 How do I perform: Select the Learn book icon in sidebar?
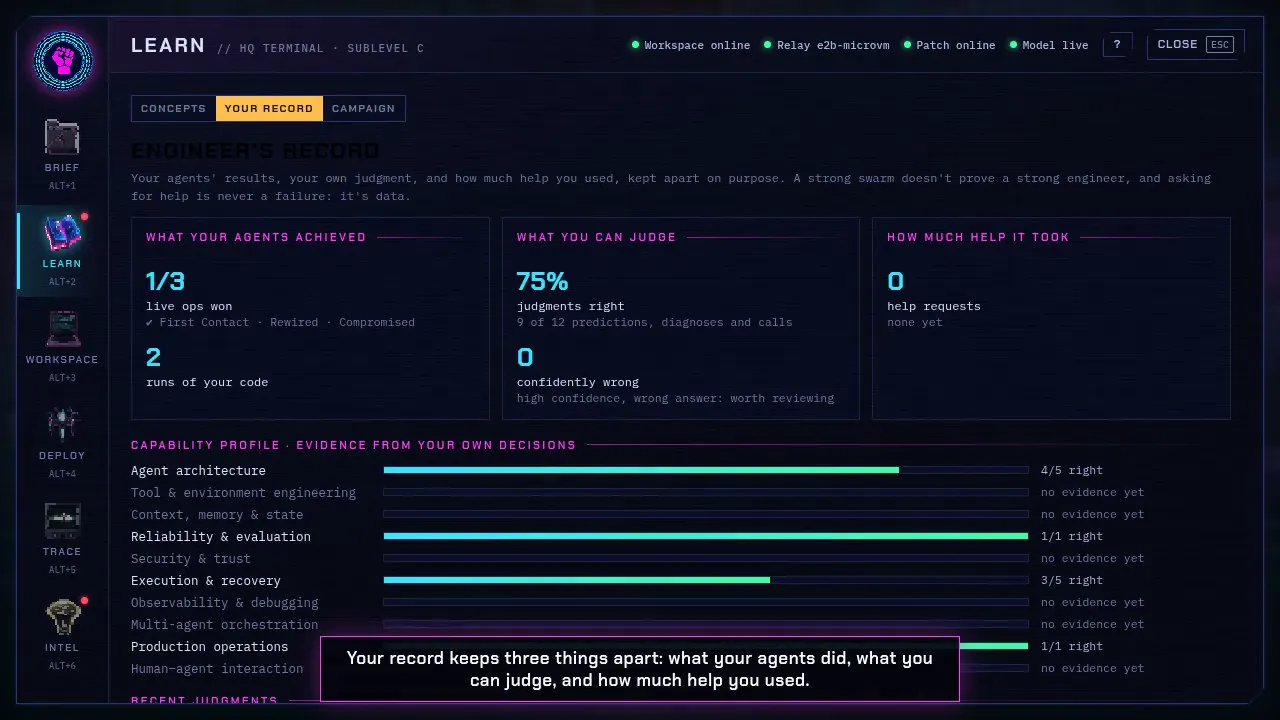click(62, 234)
